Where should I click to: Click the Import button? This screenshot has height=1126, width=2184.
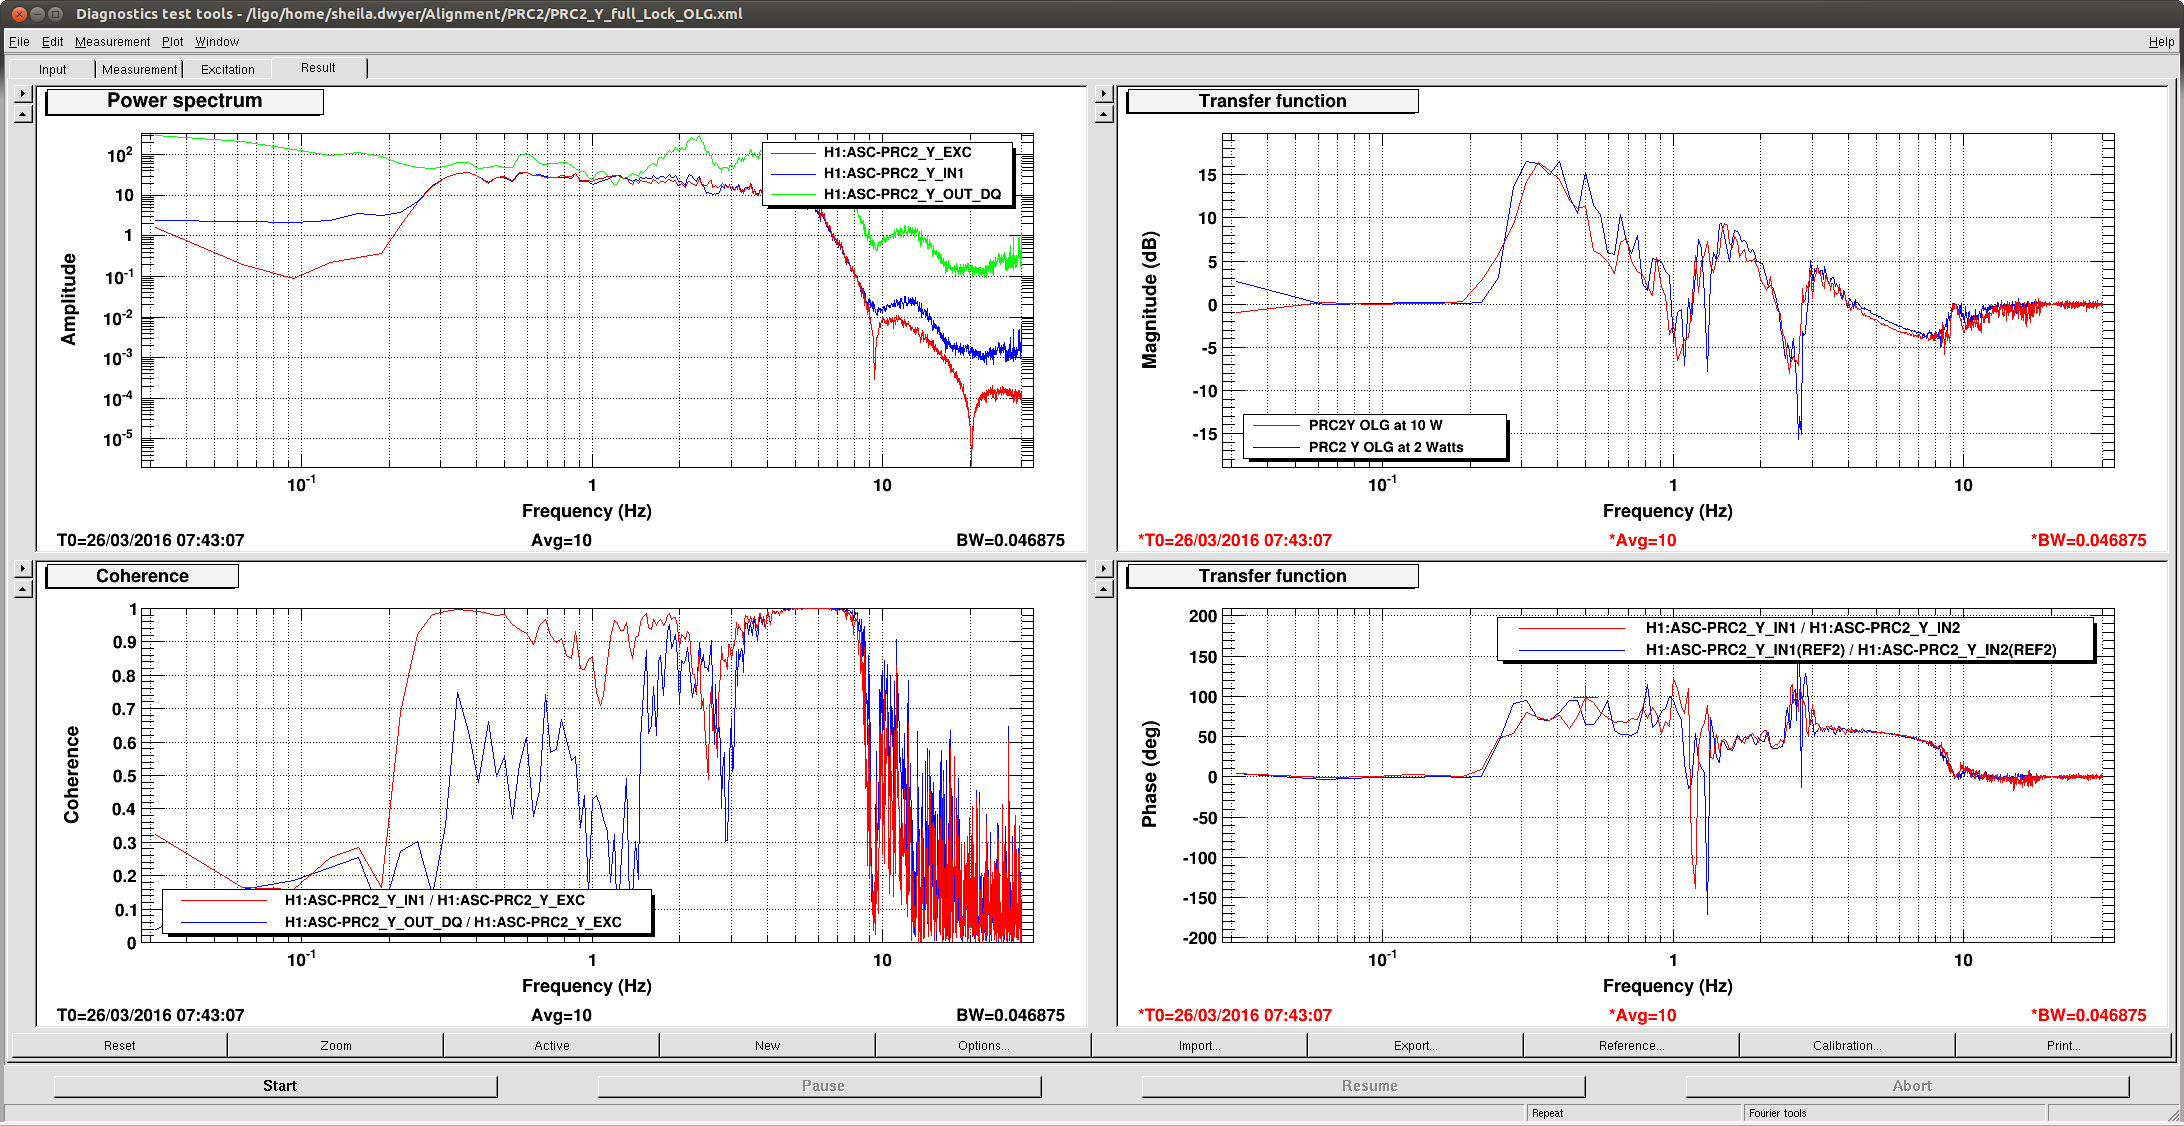tap(1199, 1045)
